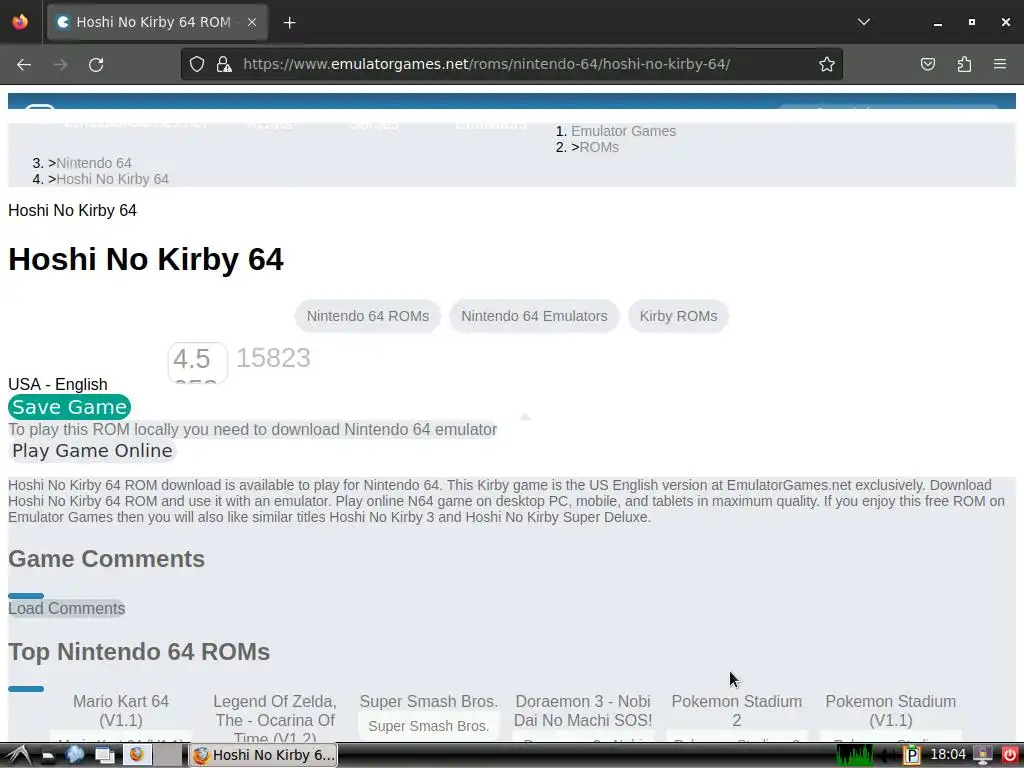Open the taskbar file manager icon
This screenshot has width=1024, height=768.
(x=48, y=756)
